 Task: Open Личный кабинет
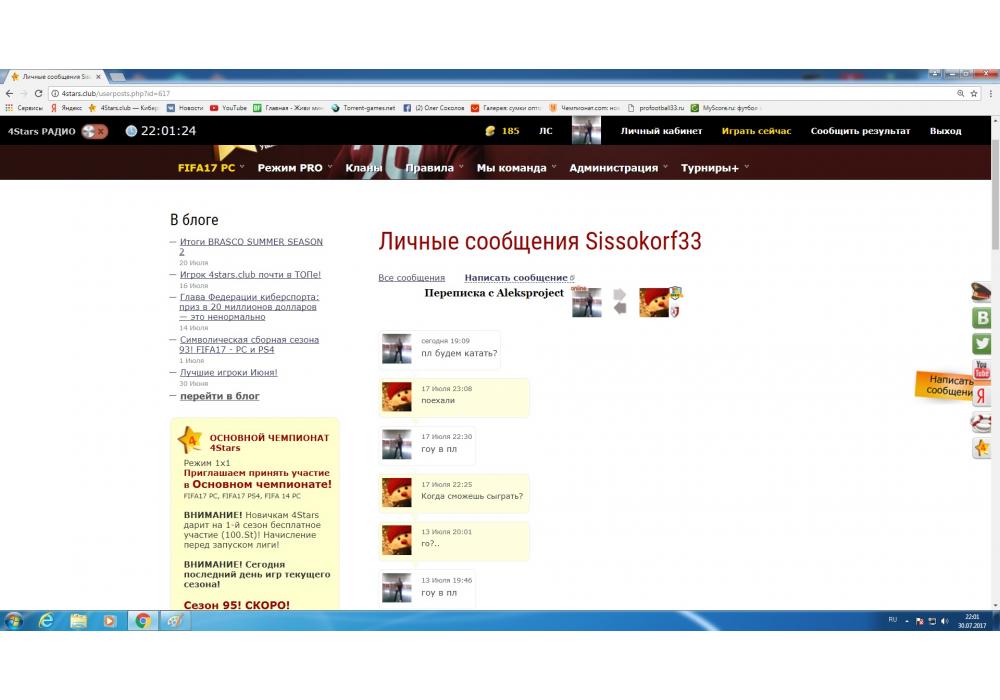(x=661, y=131)
